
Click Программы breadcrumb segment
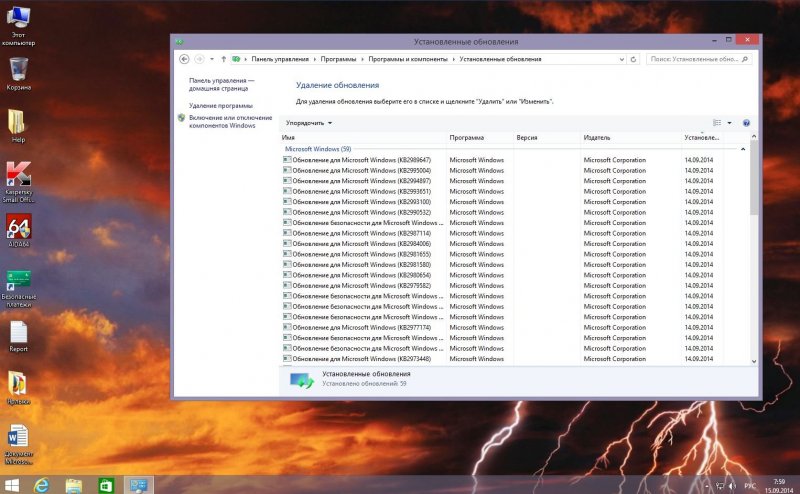338,59
